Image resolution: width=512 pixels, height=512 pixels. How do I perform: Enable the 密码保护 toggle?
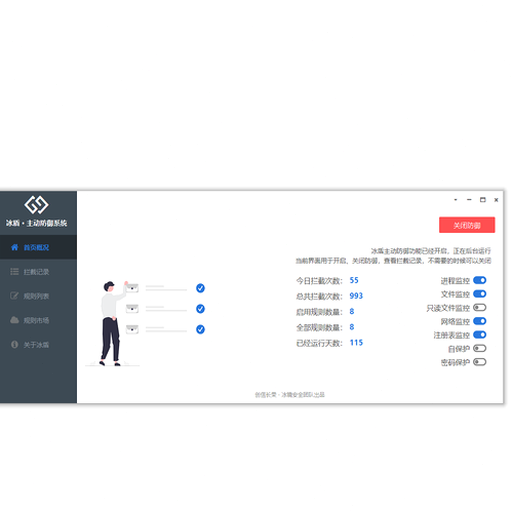(x=480, y=362)
